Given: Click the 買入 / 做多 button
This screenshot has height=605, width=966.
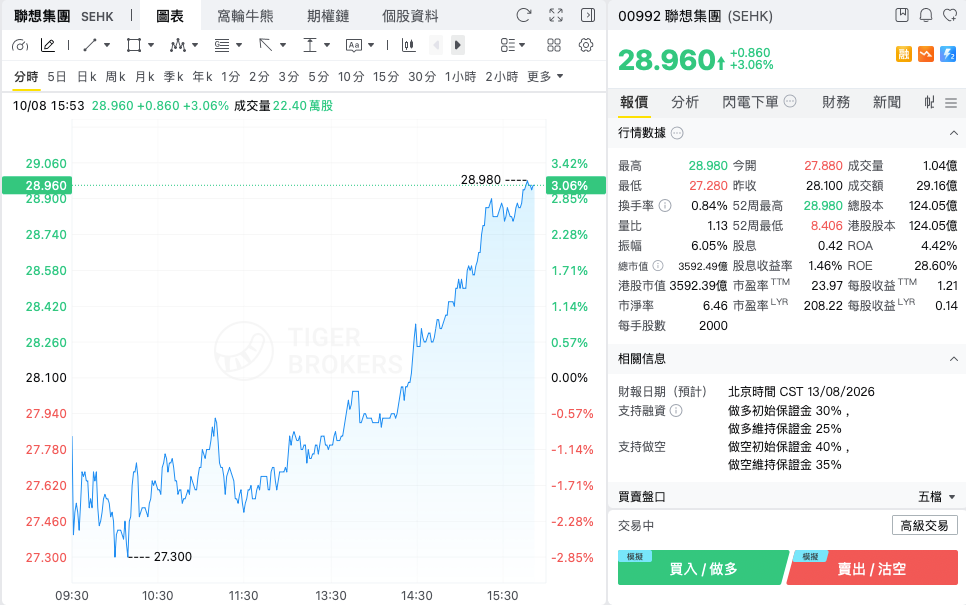Looking at the screenshot, I should 703,568.
